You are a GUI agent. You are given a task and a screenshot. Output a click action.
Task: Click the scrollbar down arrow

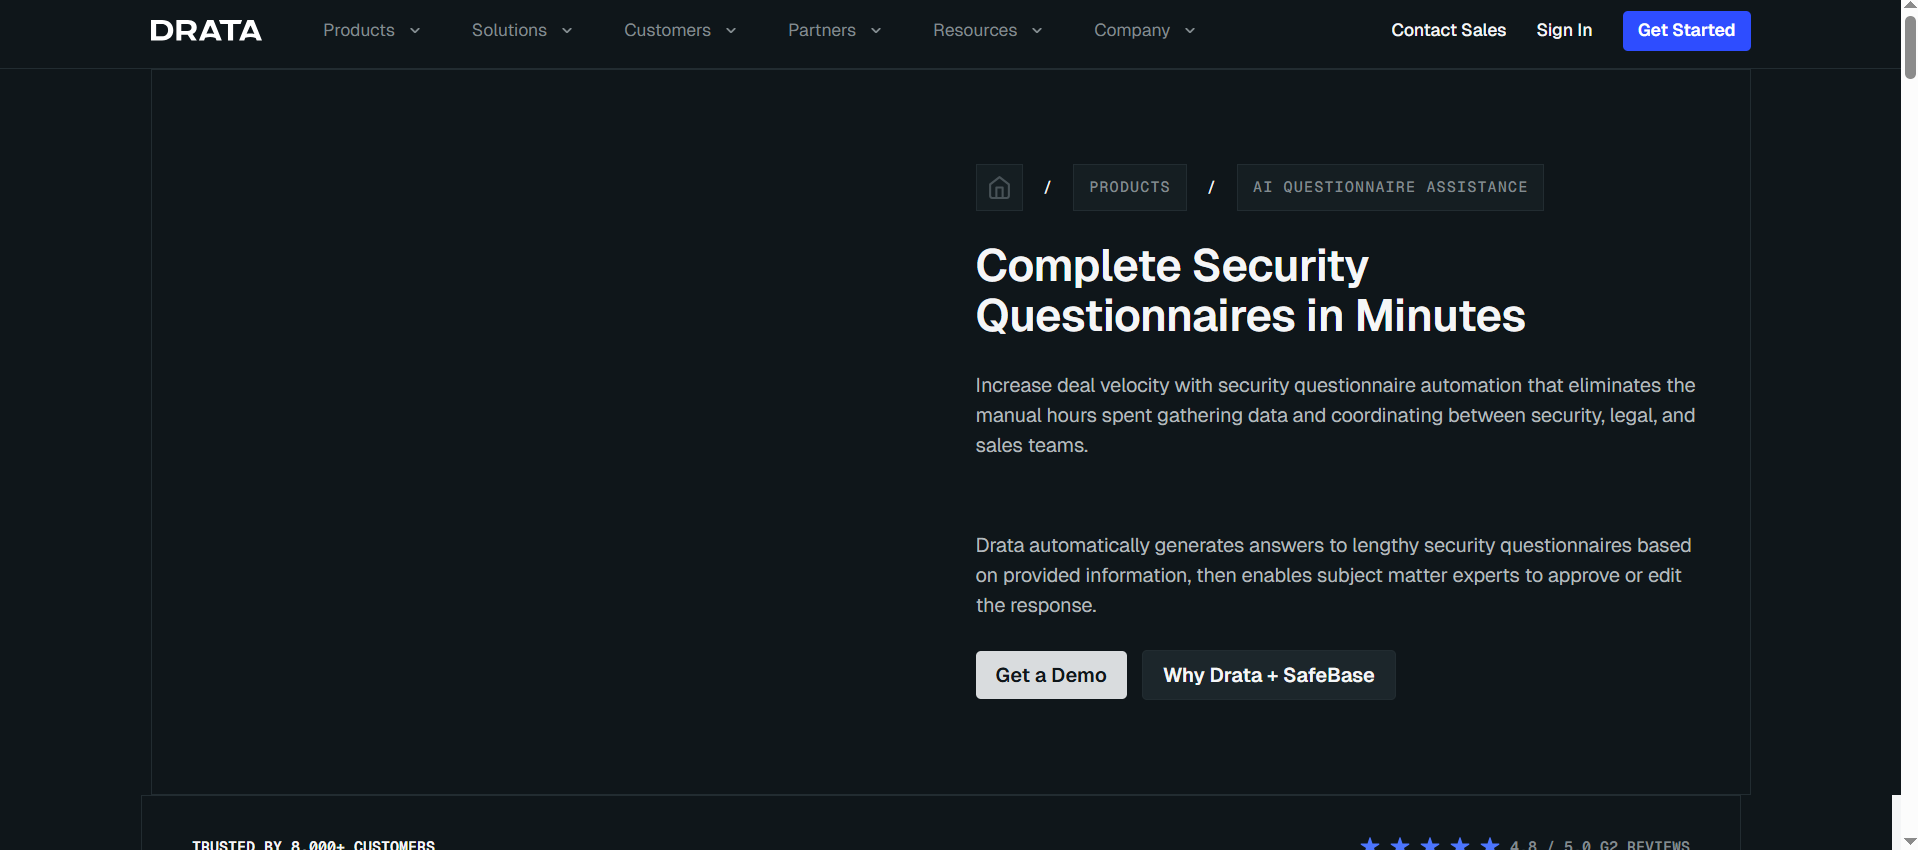(x=1909, y=841)
